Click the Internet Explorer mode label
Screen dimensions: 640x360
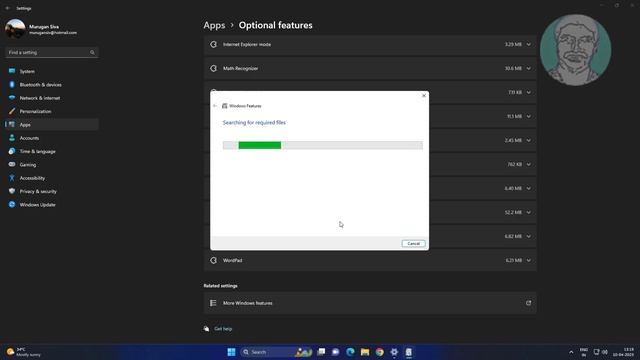(x=247, y=44)
